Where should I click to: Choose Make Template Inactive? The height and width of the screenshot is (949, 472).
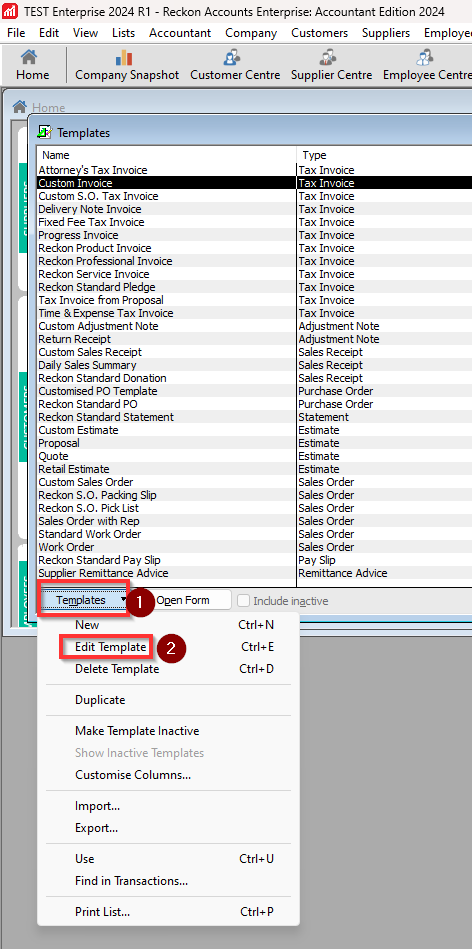[x=168, y=731]
